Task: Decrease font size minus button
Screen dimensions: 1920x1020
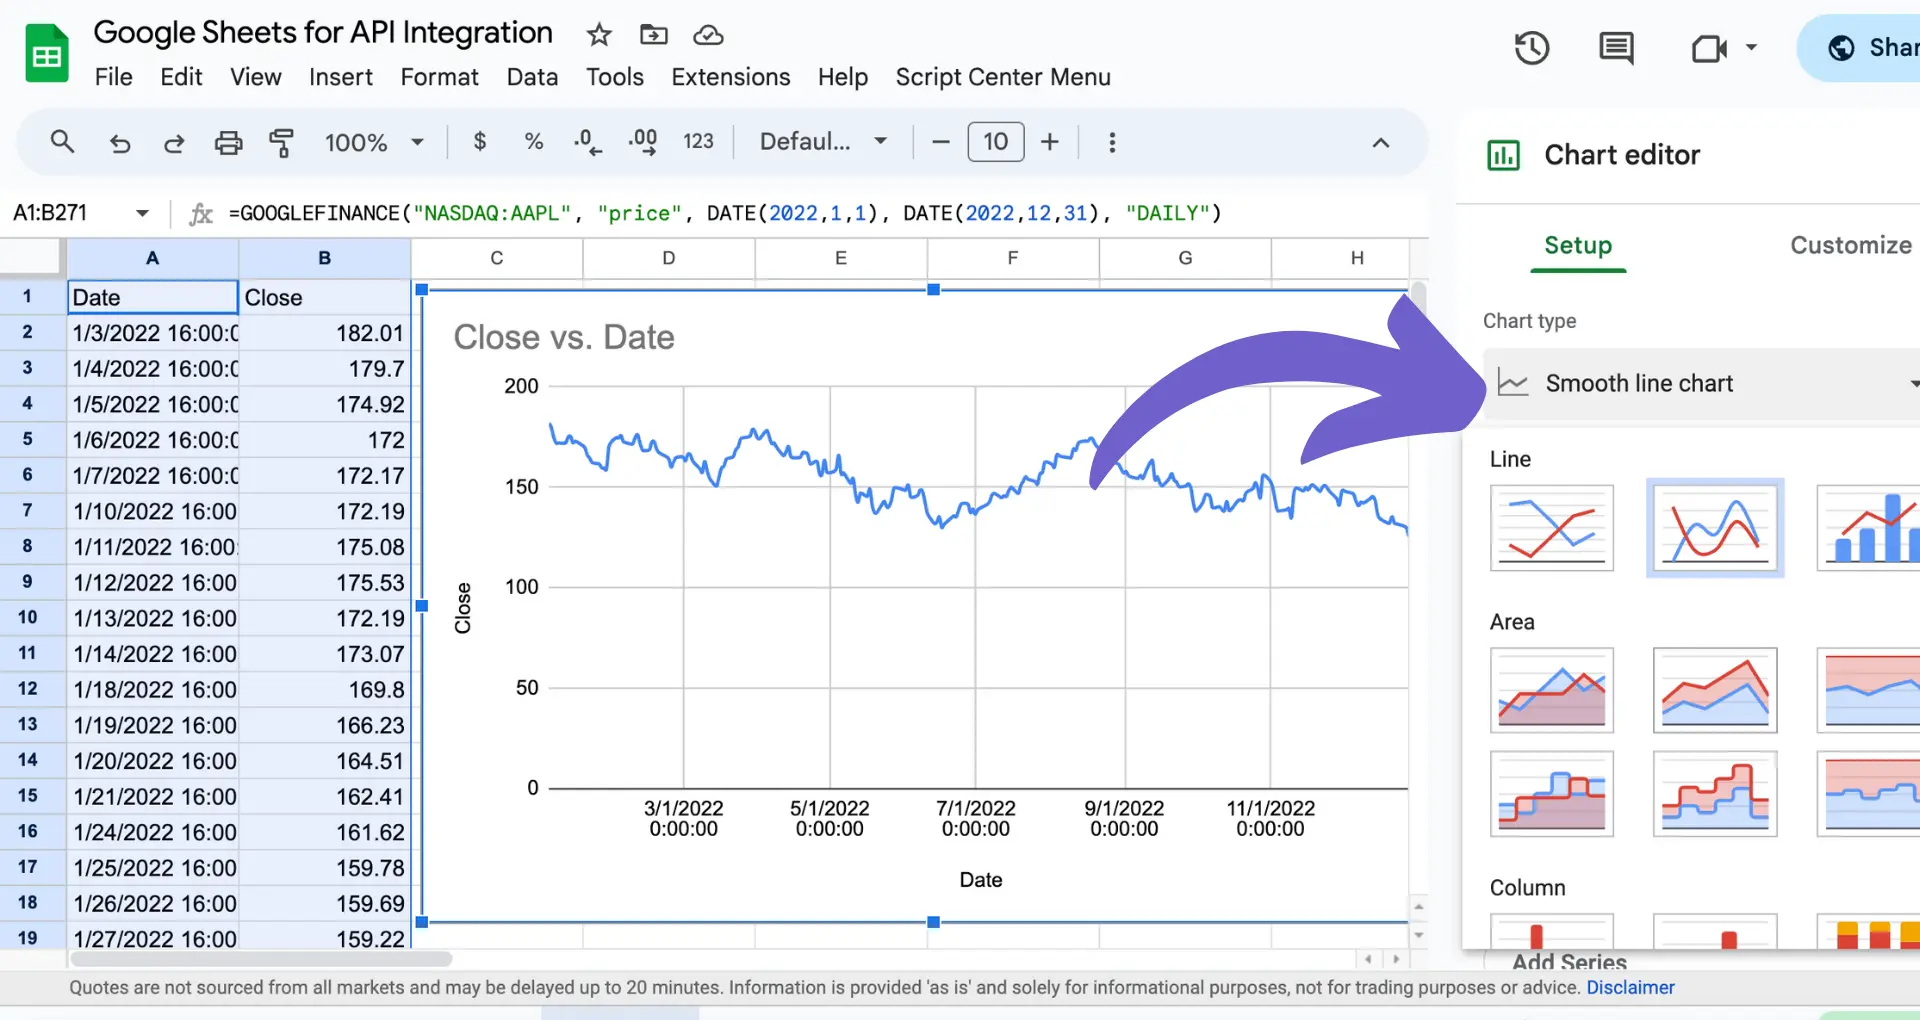Action: 940,142
